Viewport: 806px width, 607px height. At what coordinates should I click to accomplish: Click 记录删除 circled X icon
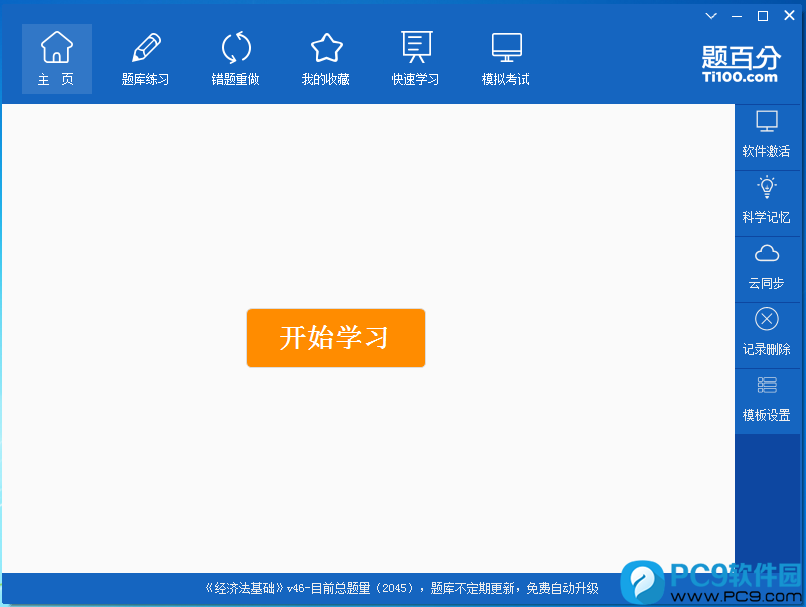pos(766,319)
